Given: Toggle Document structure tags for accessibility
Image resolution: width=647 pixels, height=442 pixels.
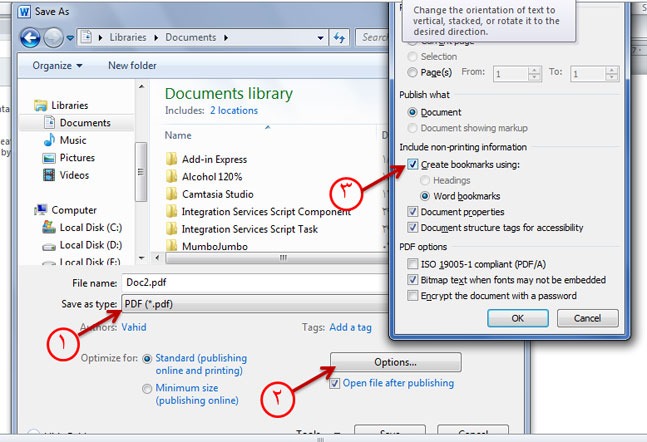Looking at the screenshot, I should coord(413,228).
